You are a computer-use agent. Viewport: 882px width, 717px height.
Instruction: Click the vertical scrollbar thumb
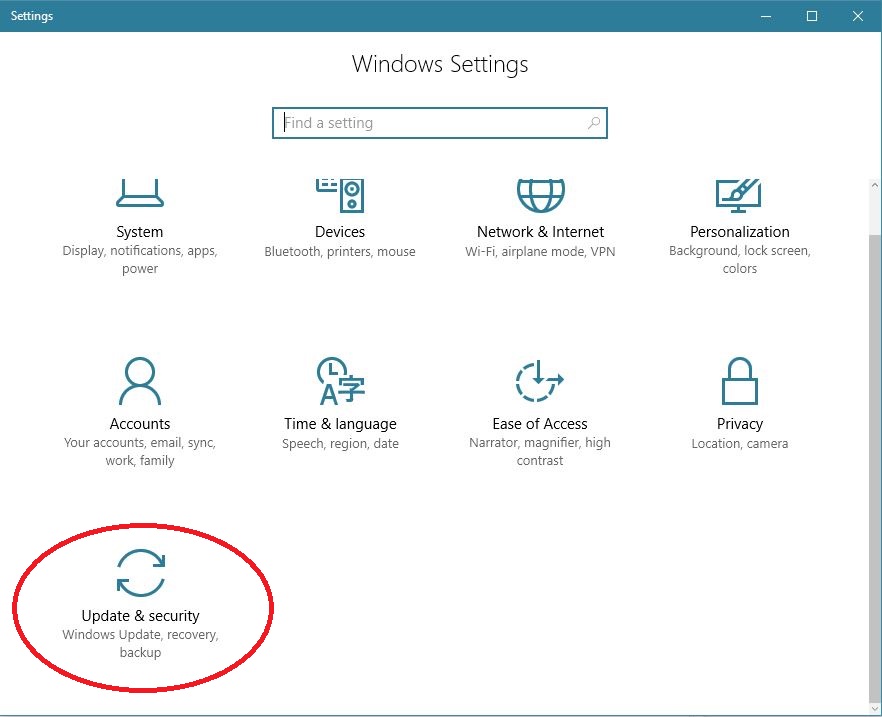point(875,467)
